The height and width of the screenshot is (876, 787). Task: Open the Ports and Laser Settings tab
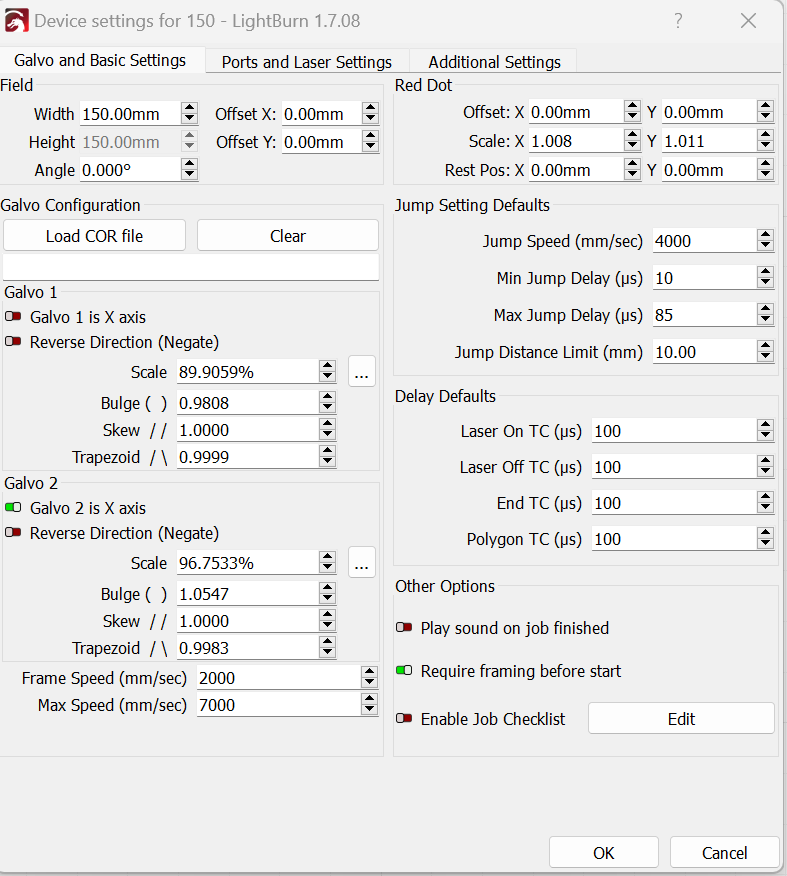click(x=307, y=61)
